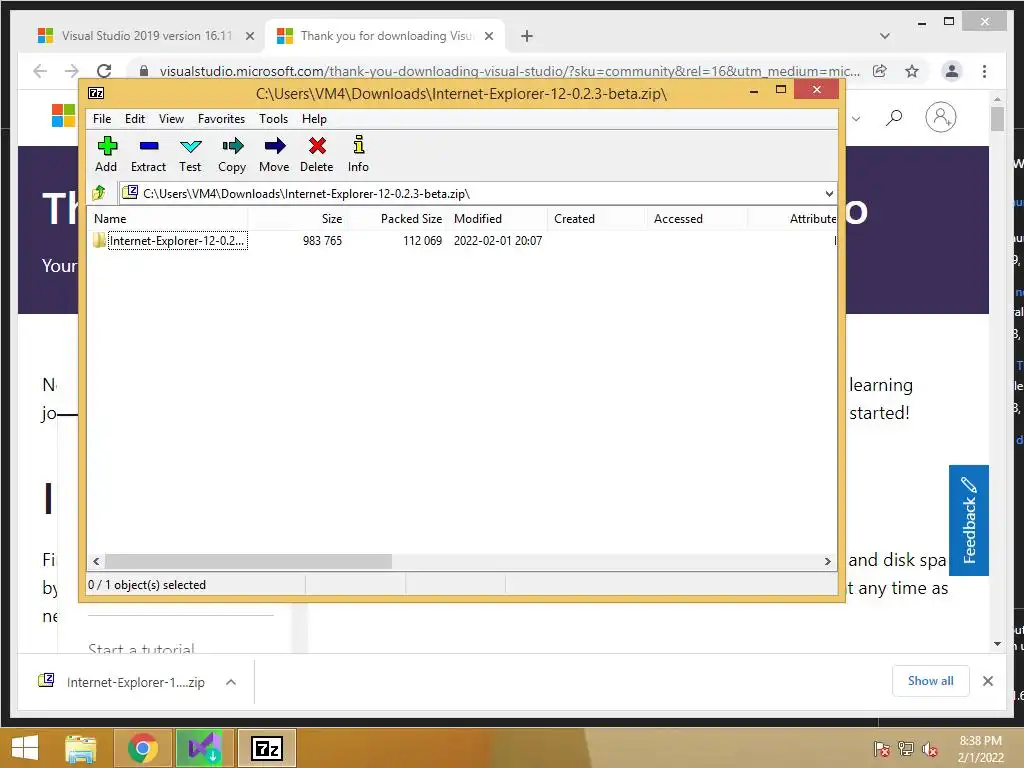Open the File menu

102,119
